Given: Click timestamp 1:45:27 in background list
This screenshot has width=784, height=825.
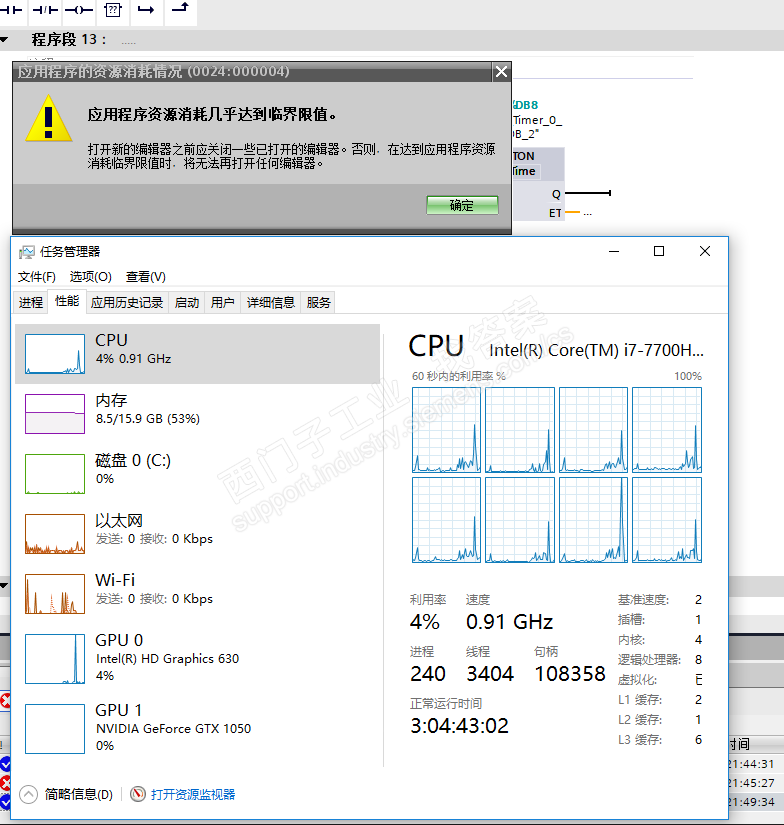Looking at the screenshot, I should pyautogui.click(x=752, y=783).
